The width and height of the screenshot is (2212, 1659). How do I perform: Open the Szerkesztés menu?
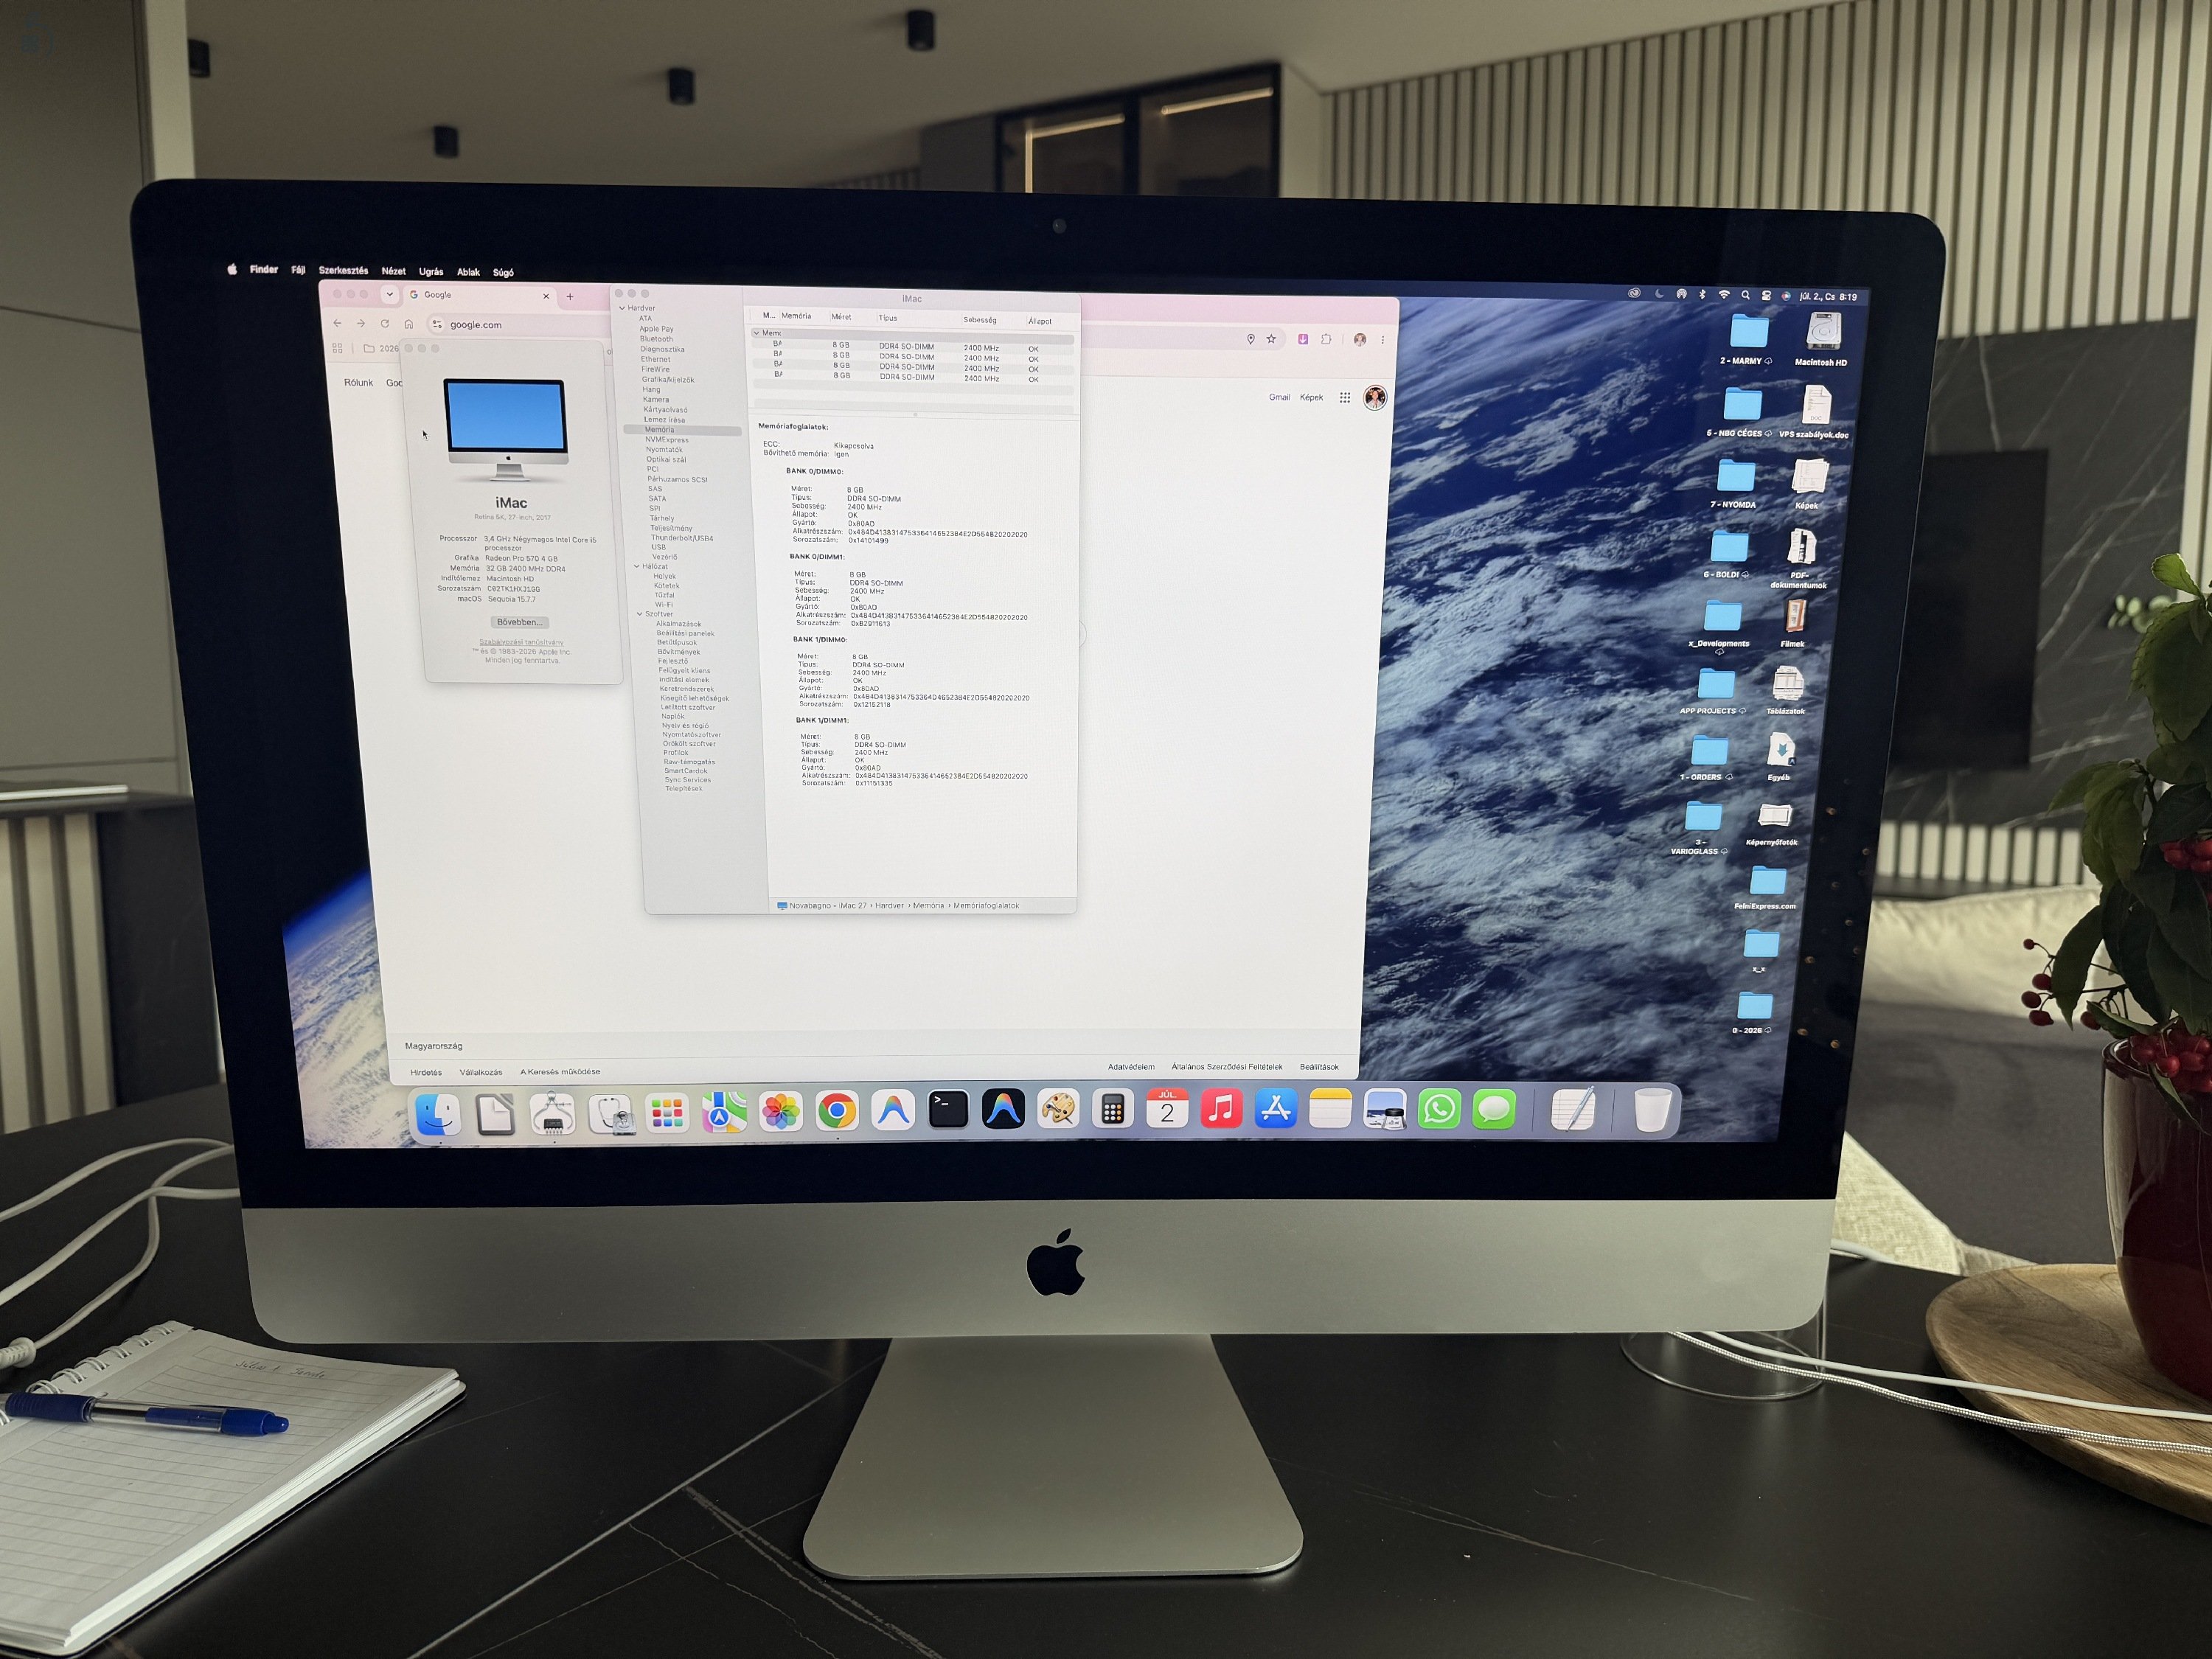point(343,270)
